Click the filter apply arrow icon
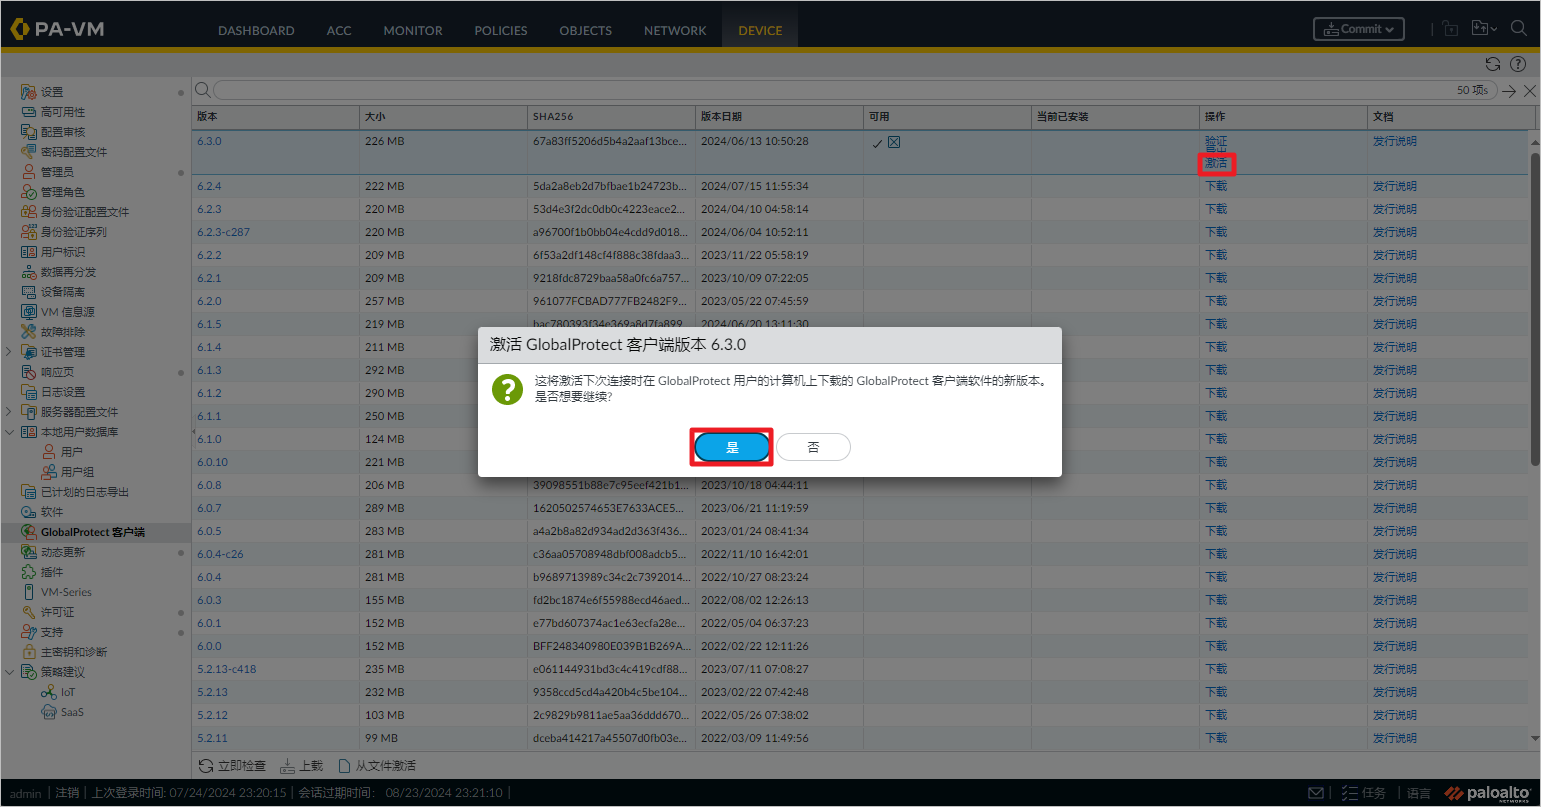The image size is (1541, 807). click(1510, 91)
